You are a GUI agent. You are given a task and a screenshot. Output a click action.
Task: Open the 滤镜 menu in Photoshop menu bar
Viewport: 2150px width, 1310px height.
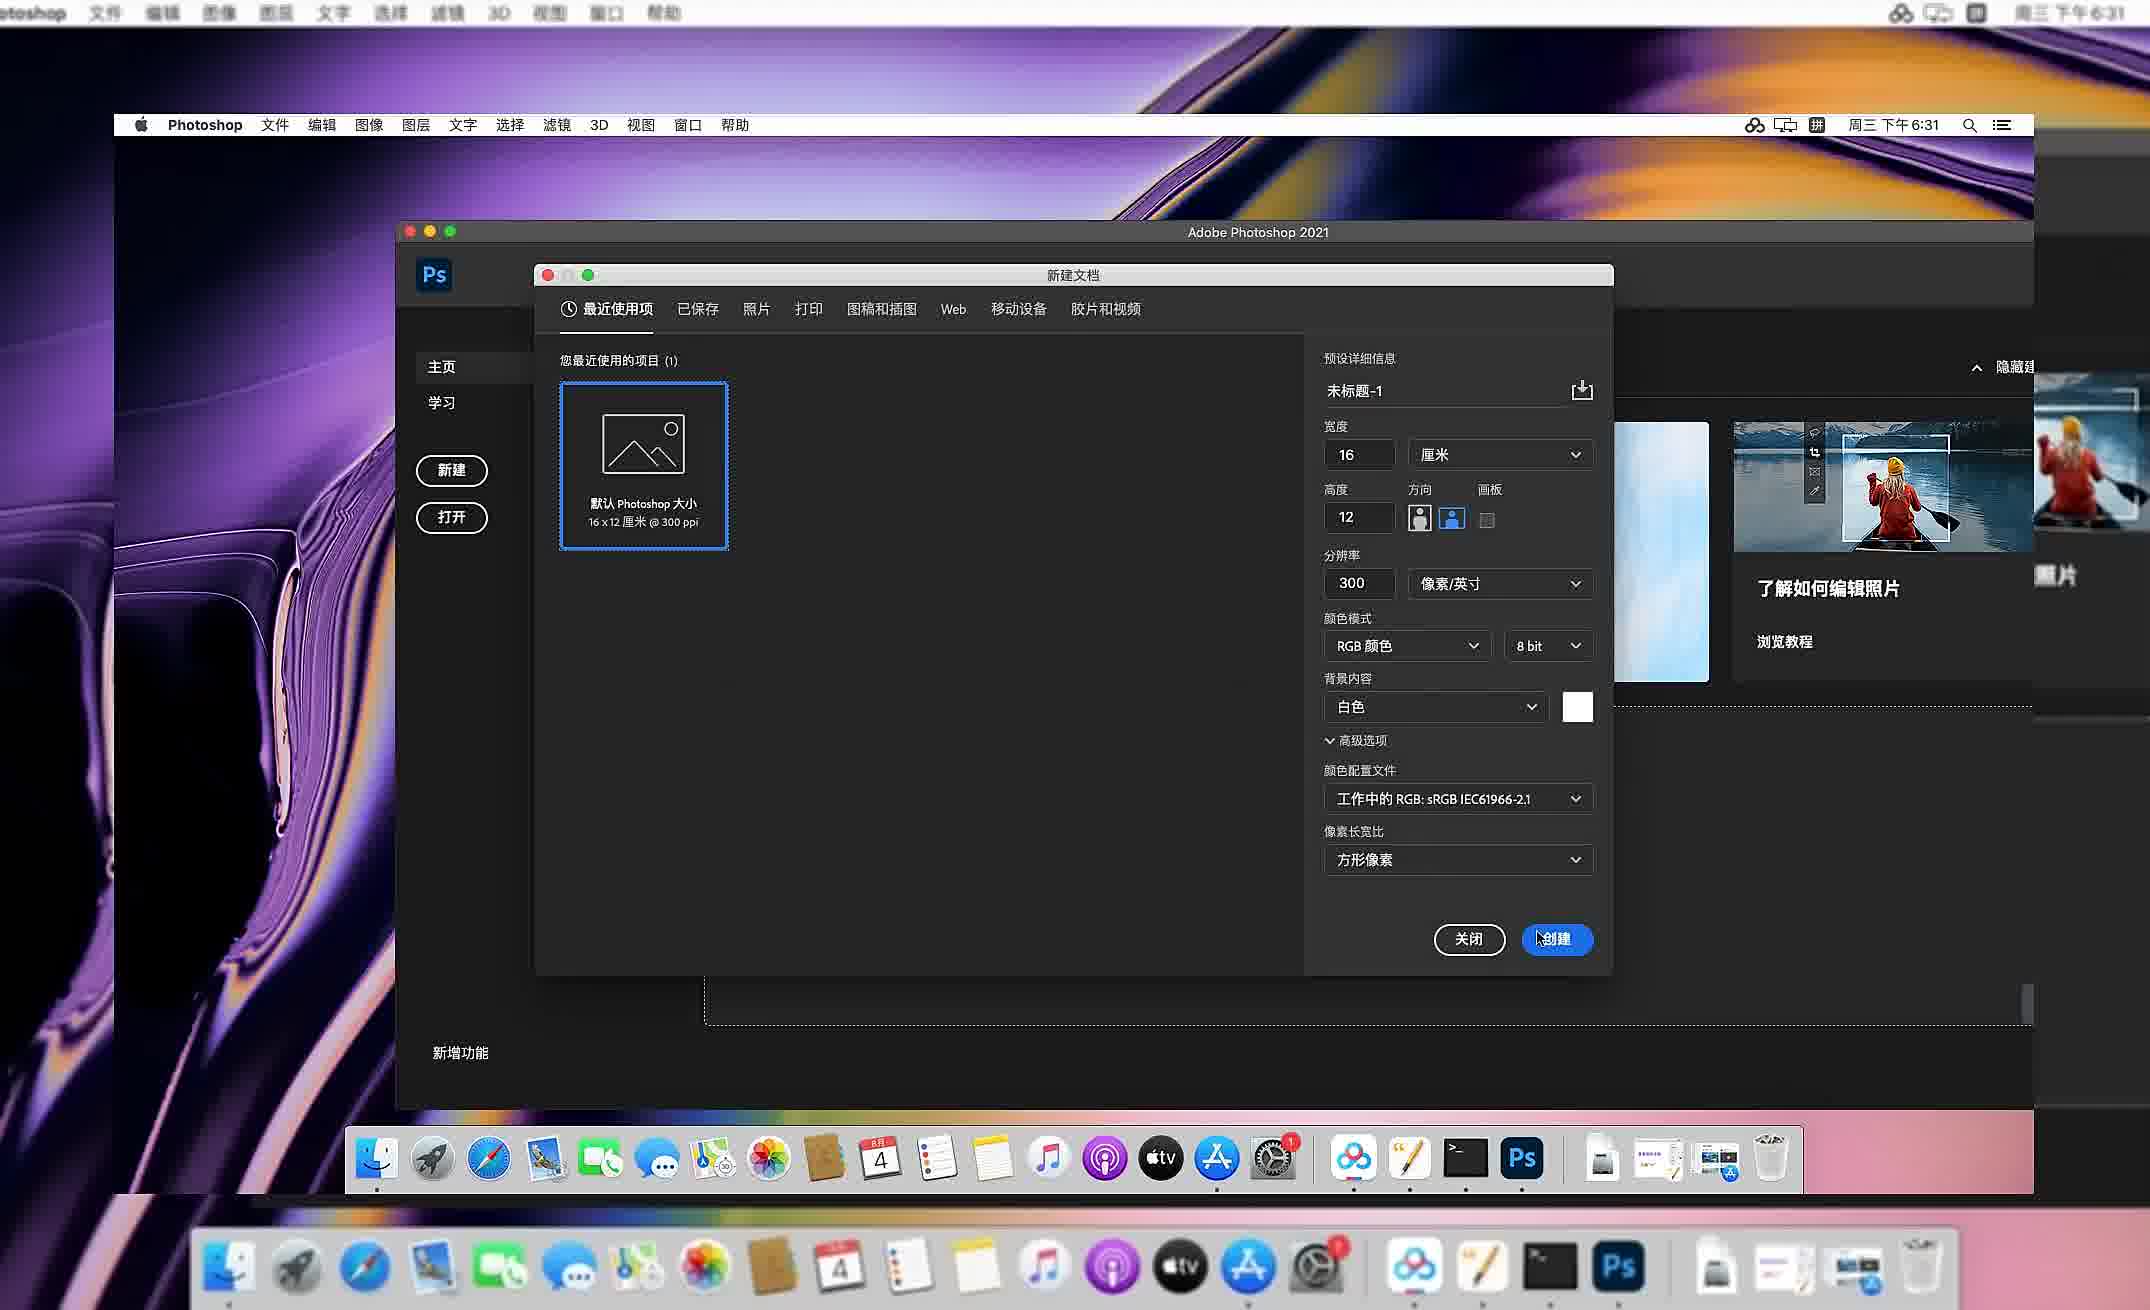[x=556, y=125]
